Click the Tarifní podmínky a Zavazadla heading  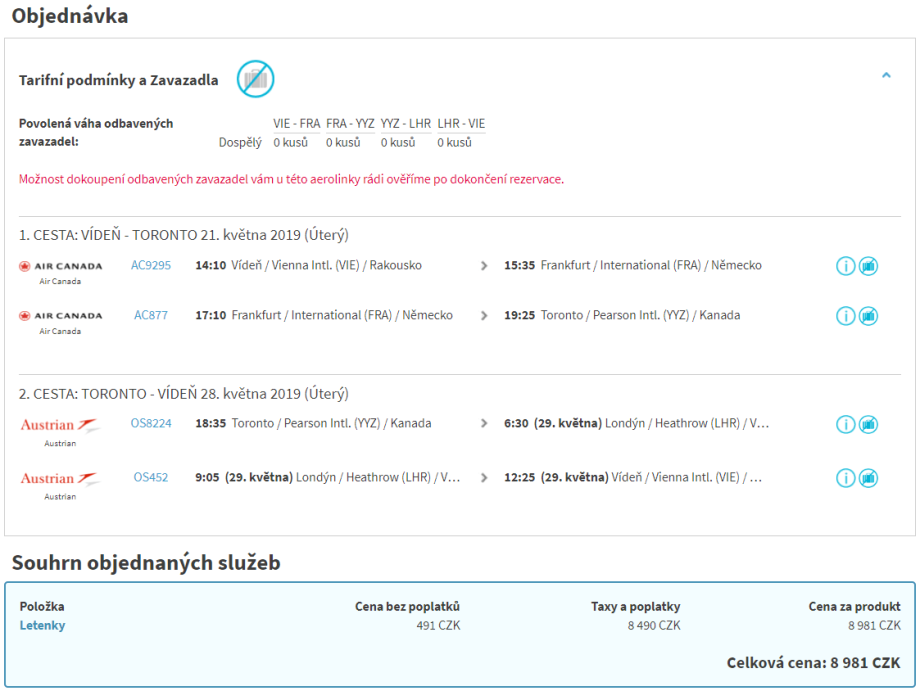(118, 80)
